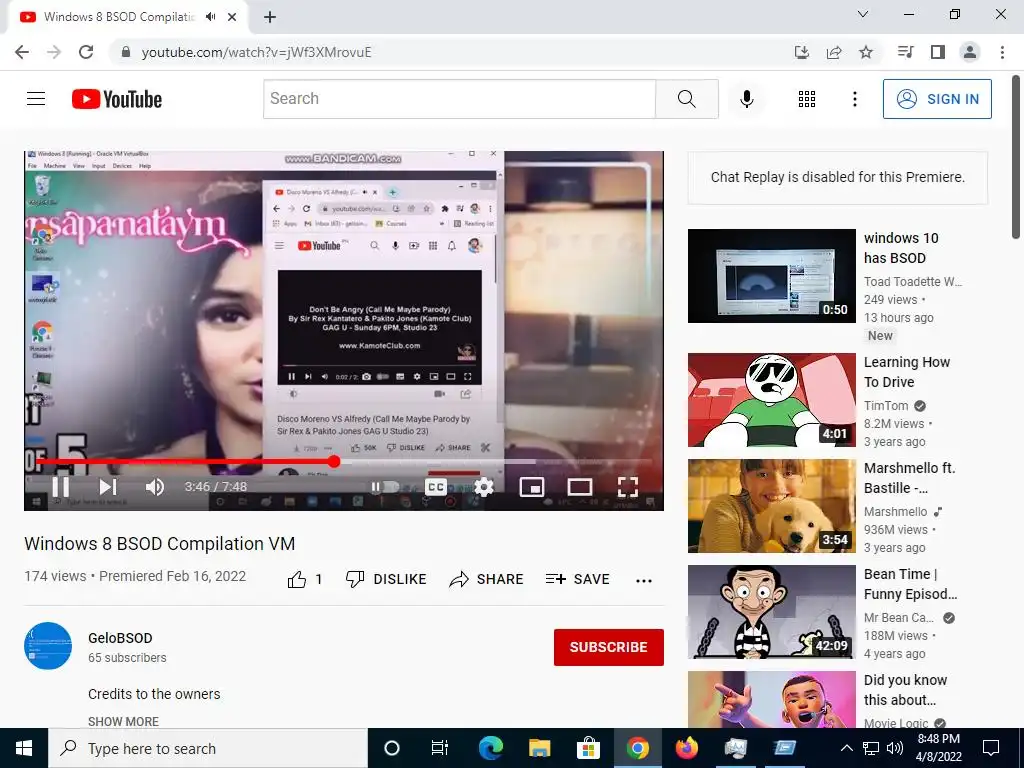Open Chrome media controls icon
The height and width of the screenshot is (768, 1024).
pyautogui.click(x=905, y=52)
